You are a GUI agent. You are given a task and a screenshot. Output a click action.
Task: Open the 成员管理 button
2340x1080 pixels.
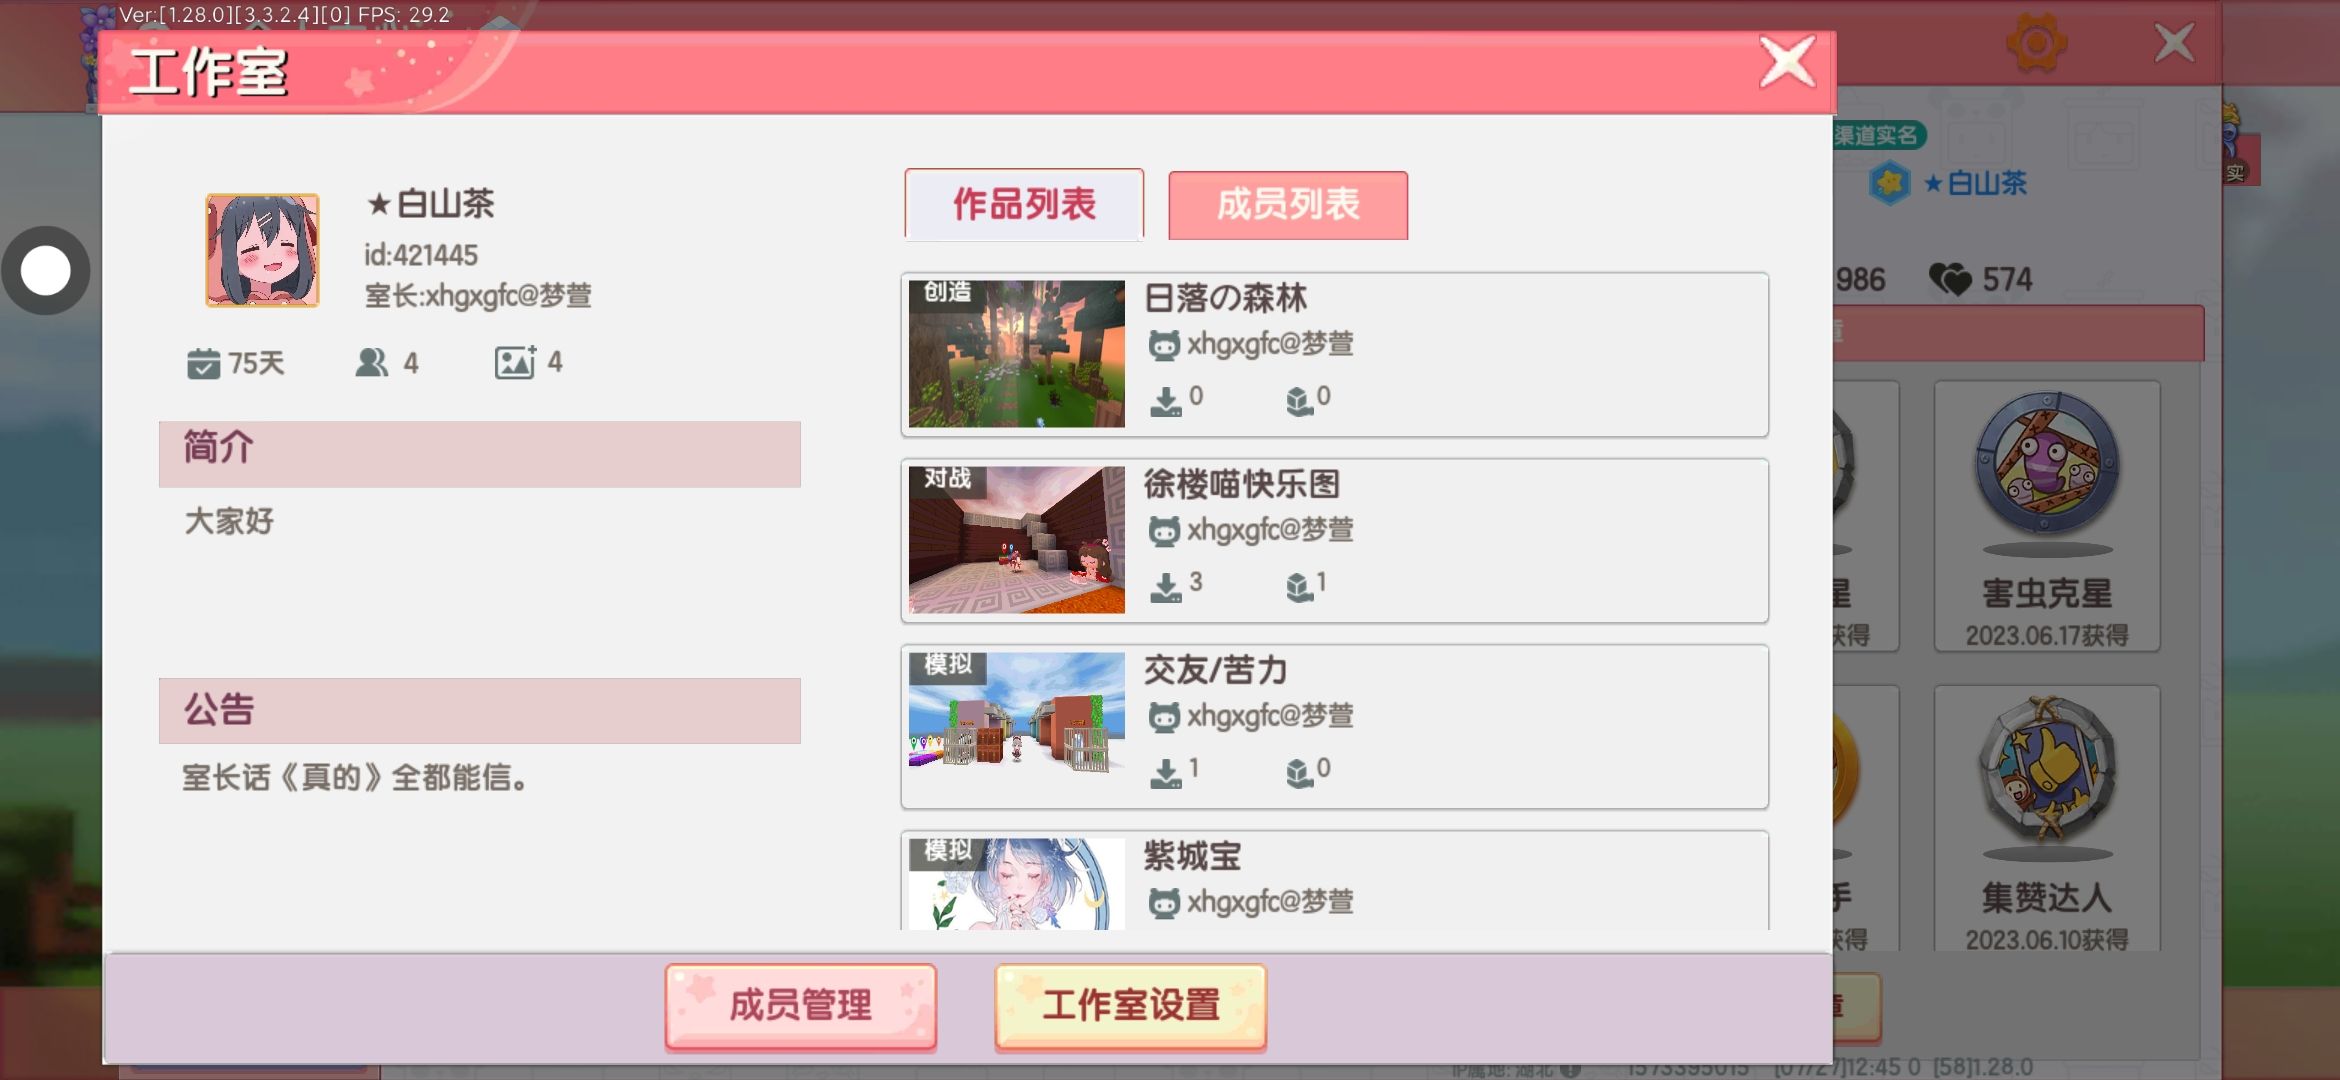pos(801,1007)
